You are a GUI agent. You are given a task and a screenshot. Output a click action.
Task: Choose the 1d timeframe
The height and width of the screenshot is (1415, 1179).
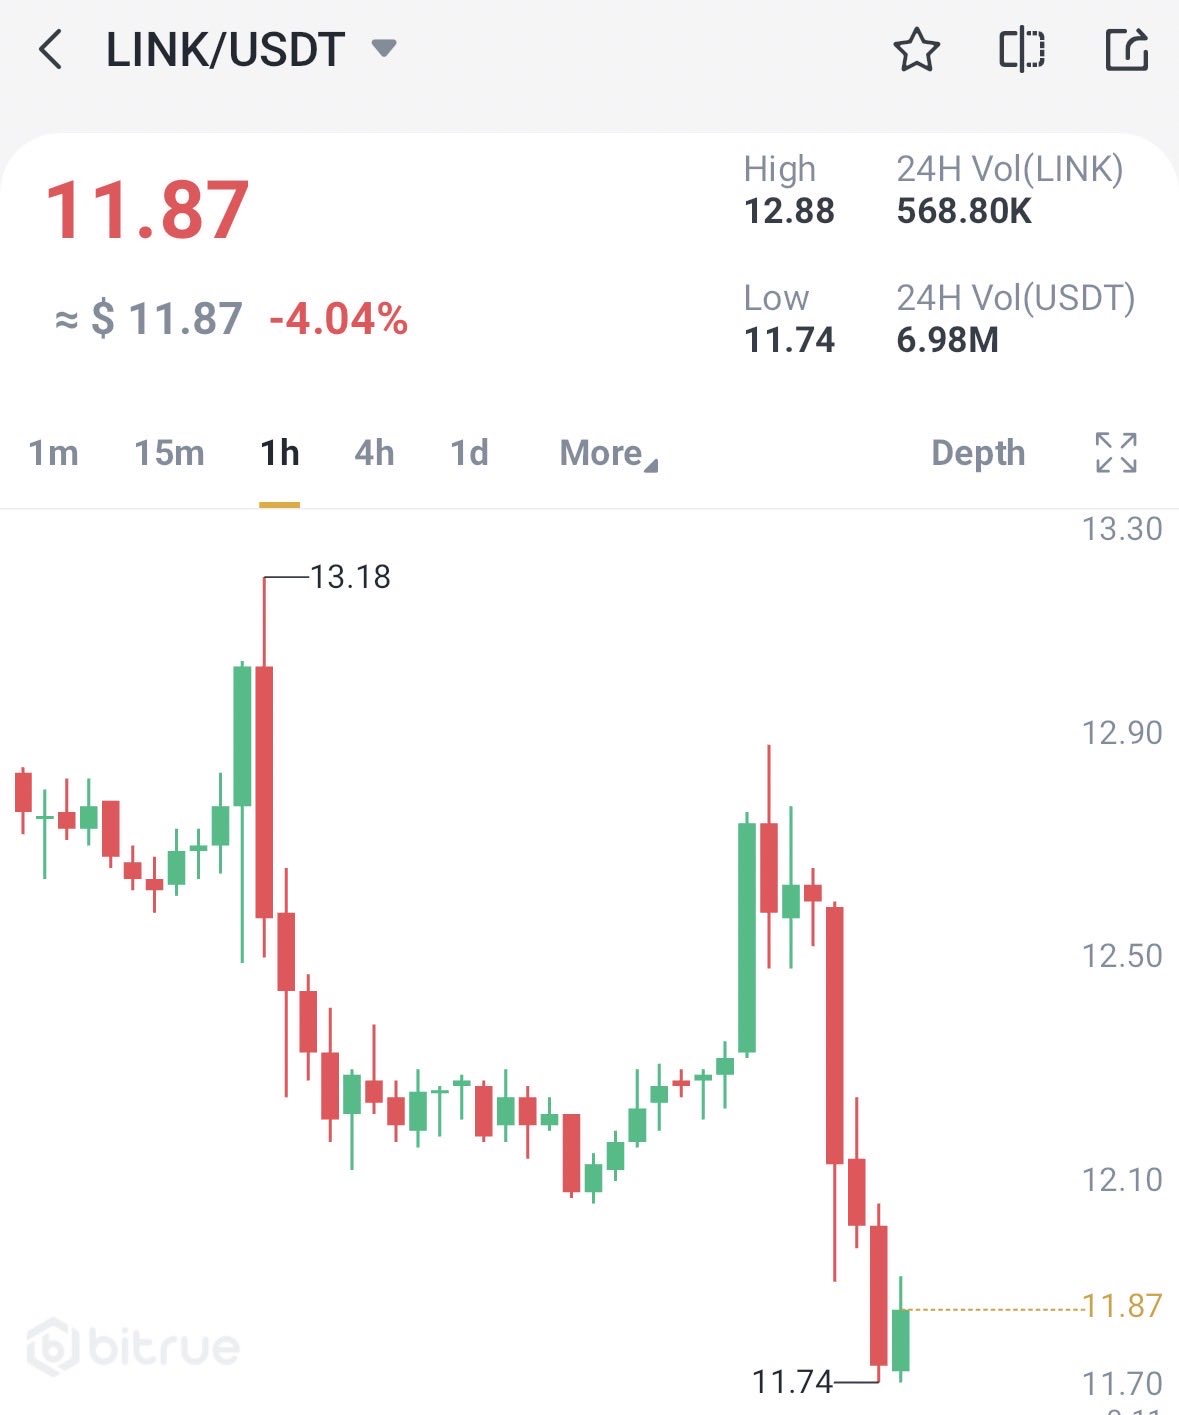point(469,454)
